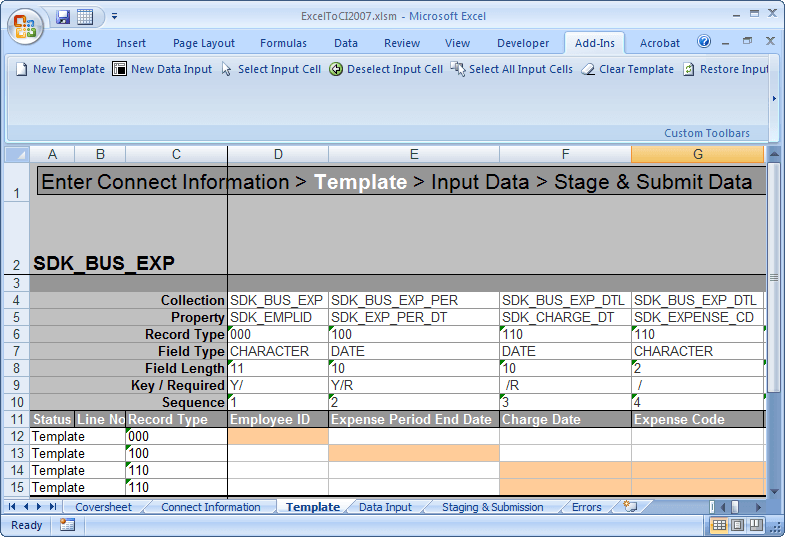Open the Acrobat ribbon tab
The width and height of the screenshot is (785, 537).
tap(659, 43)
